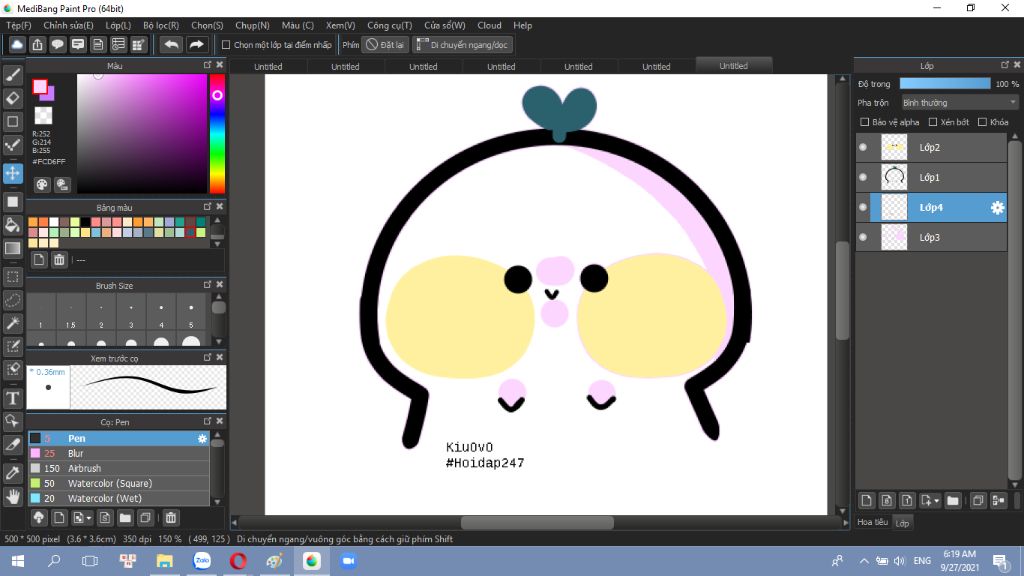Viewport: 1024px width, 576px height.
Task: Undock the Màu color panel
Action: [207, 65]
